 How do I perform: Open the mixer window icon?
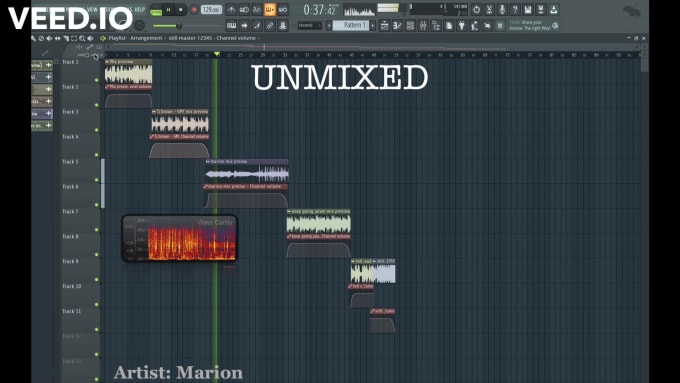[423, 26]
